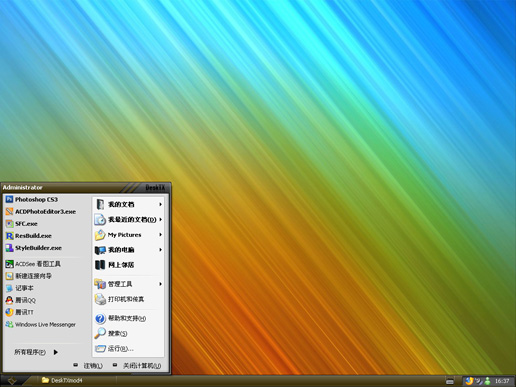This screenshot has width=516, height=387.
Task: Click the 搜索 magnifier icon
Action: pyautogui.click(x=100, y=333)
